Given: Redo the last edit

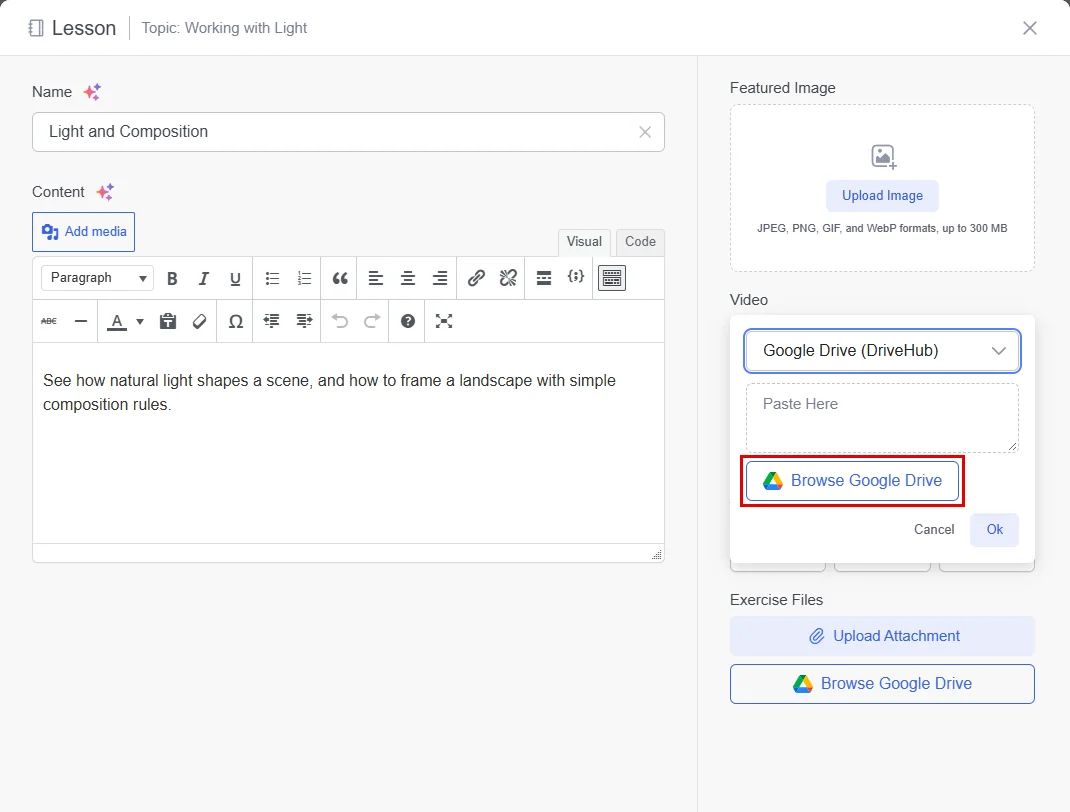Looking at the screenshot, I should 372,321.
